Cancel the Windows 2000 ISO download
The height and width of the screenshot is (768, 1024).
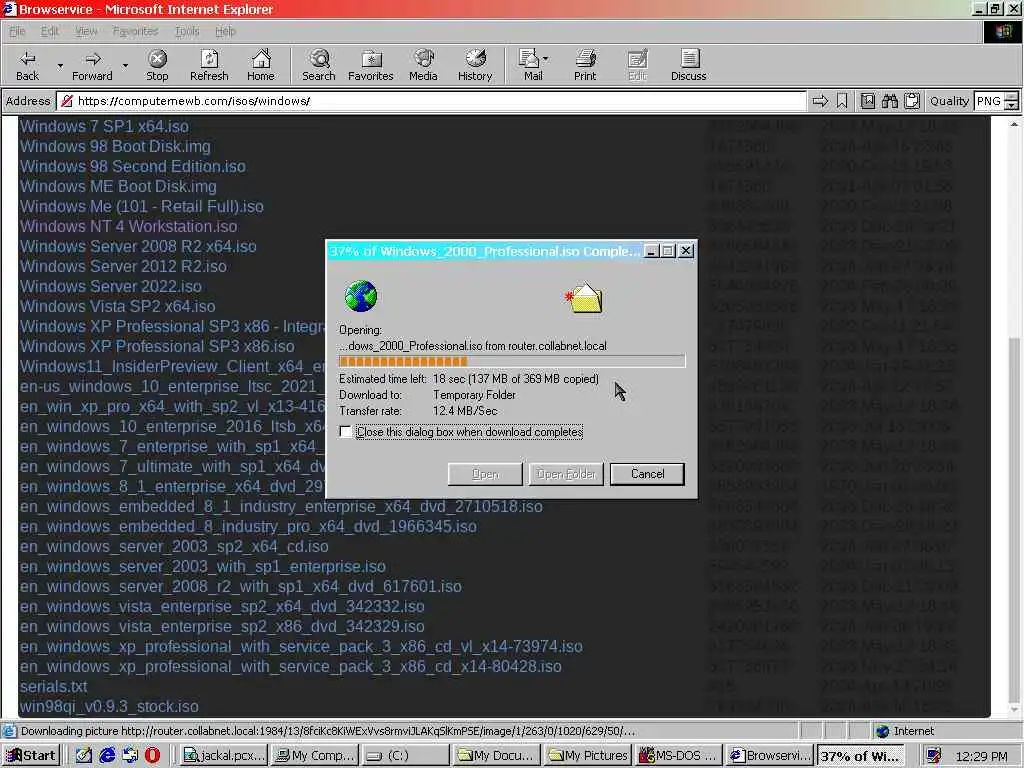[647, 474]
